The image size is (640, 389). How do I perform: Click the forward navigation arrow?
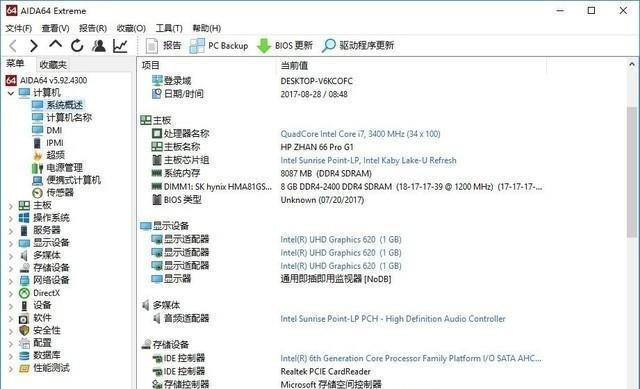coord(34,46)
